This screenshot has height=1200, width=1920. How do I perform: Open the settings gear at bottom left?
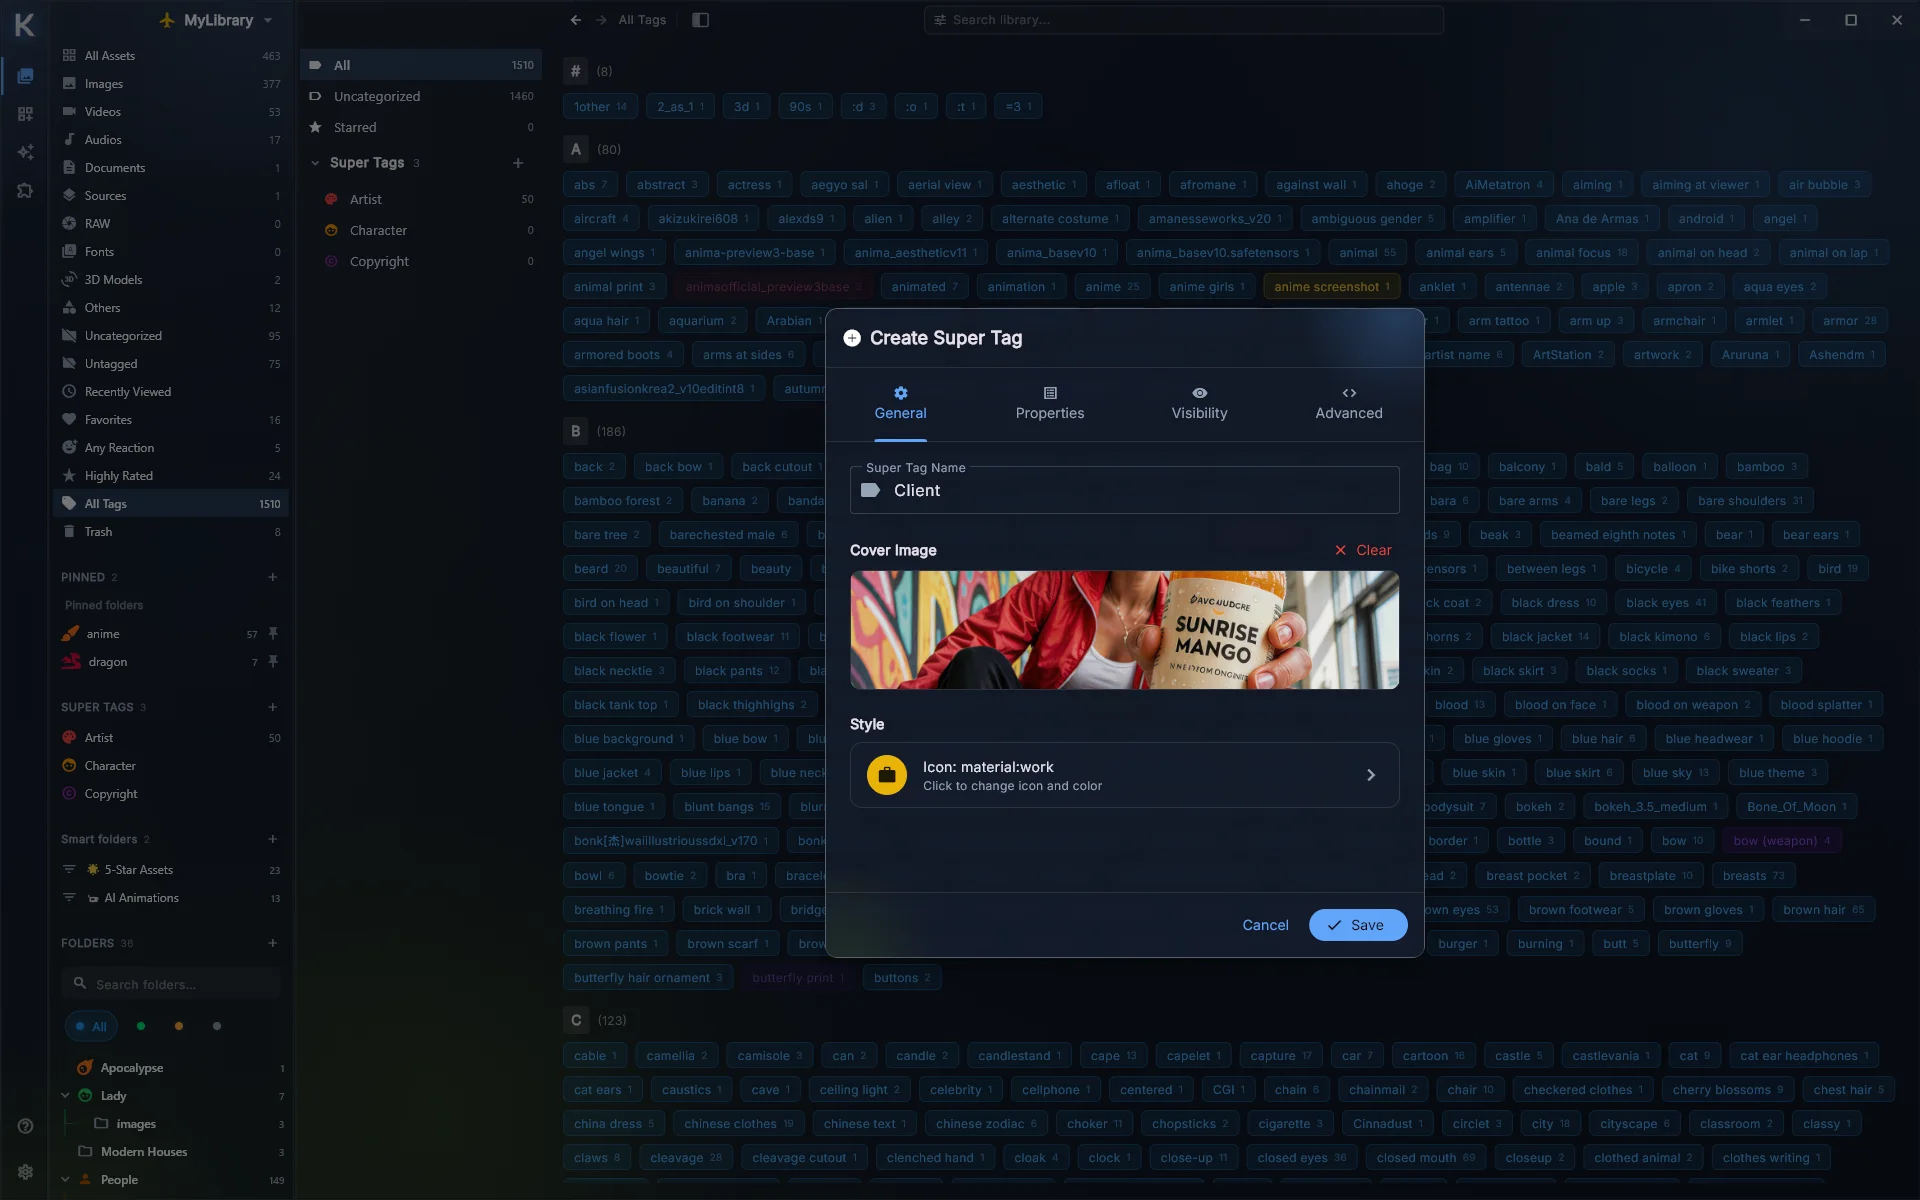click(25, 1171)
